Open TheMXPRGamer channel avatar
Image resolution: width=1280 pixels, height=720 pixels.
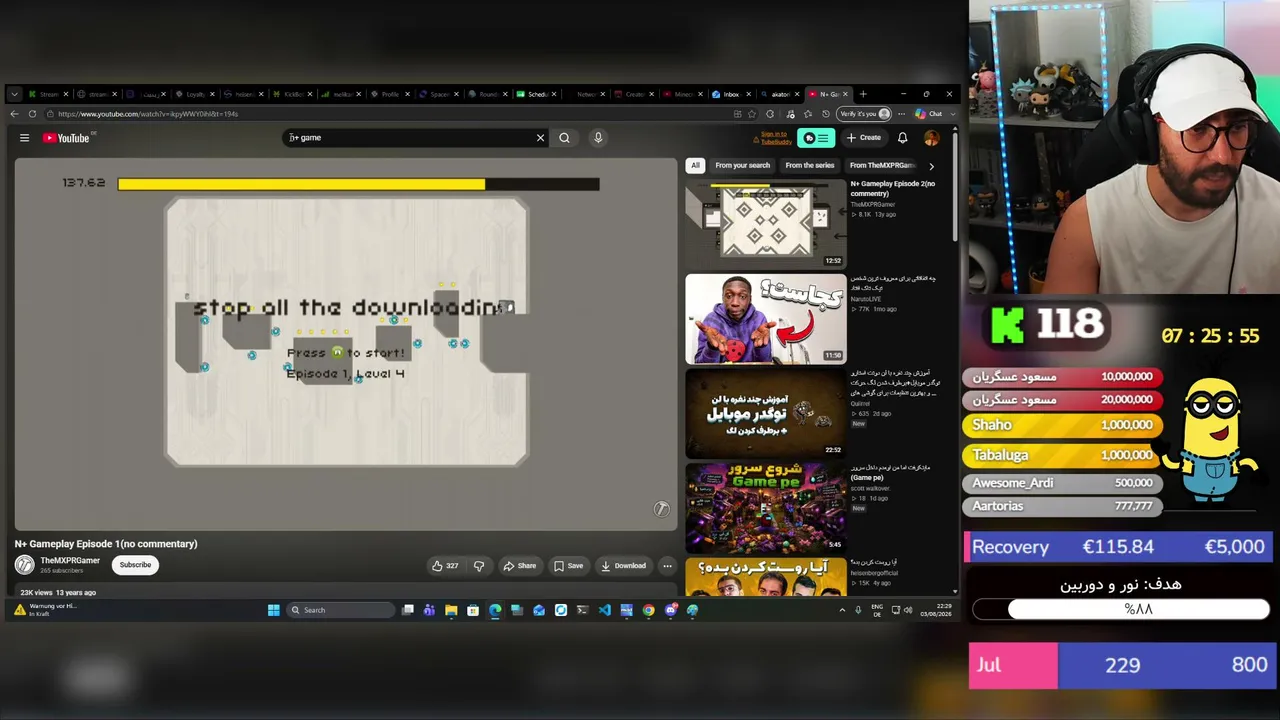tap(24, 565)
